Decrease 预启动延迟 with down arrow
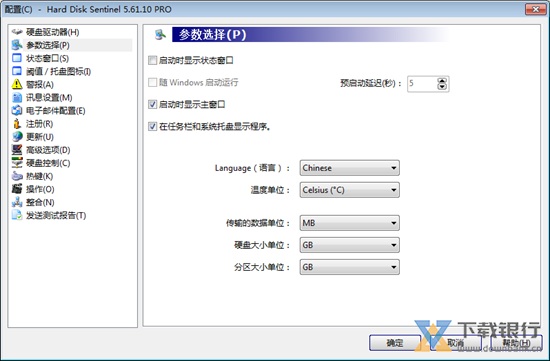550x361 pixels. 442,87
